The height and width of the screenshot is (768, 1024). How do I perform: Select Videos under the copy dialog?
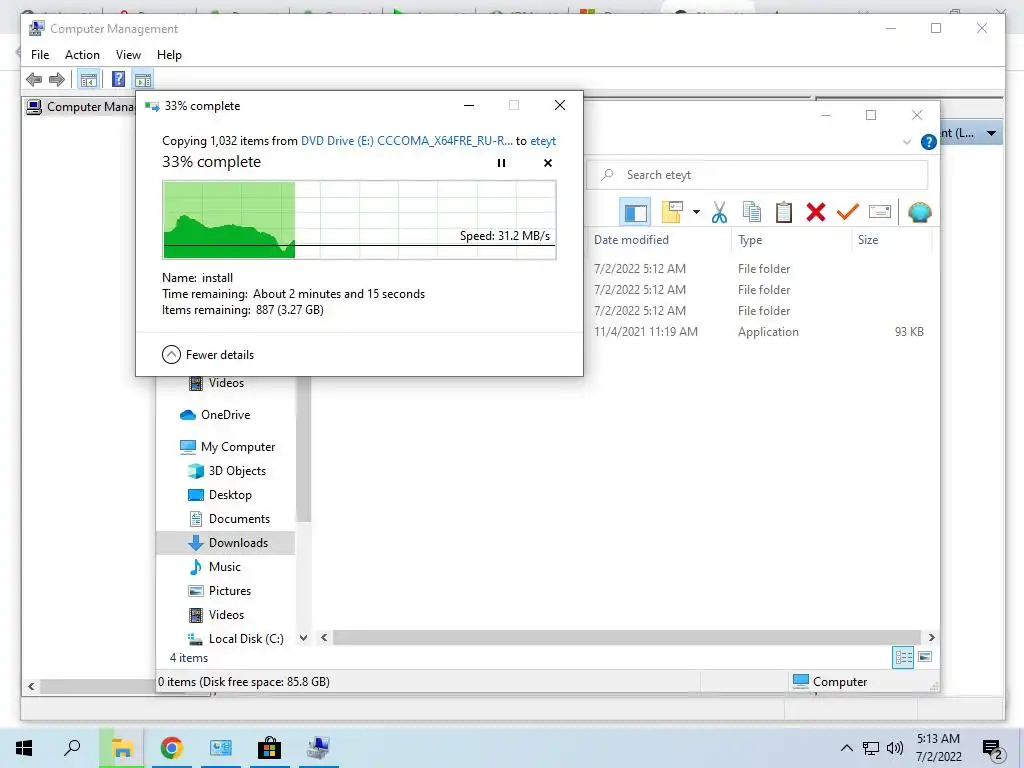(226, 383)
